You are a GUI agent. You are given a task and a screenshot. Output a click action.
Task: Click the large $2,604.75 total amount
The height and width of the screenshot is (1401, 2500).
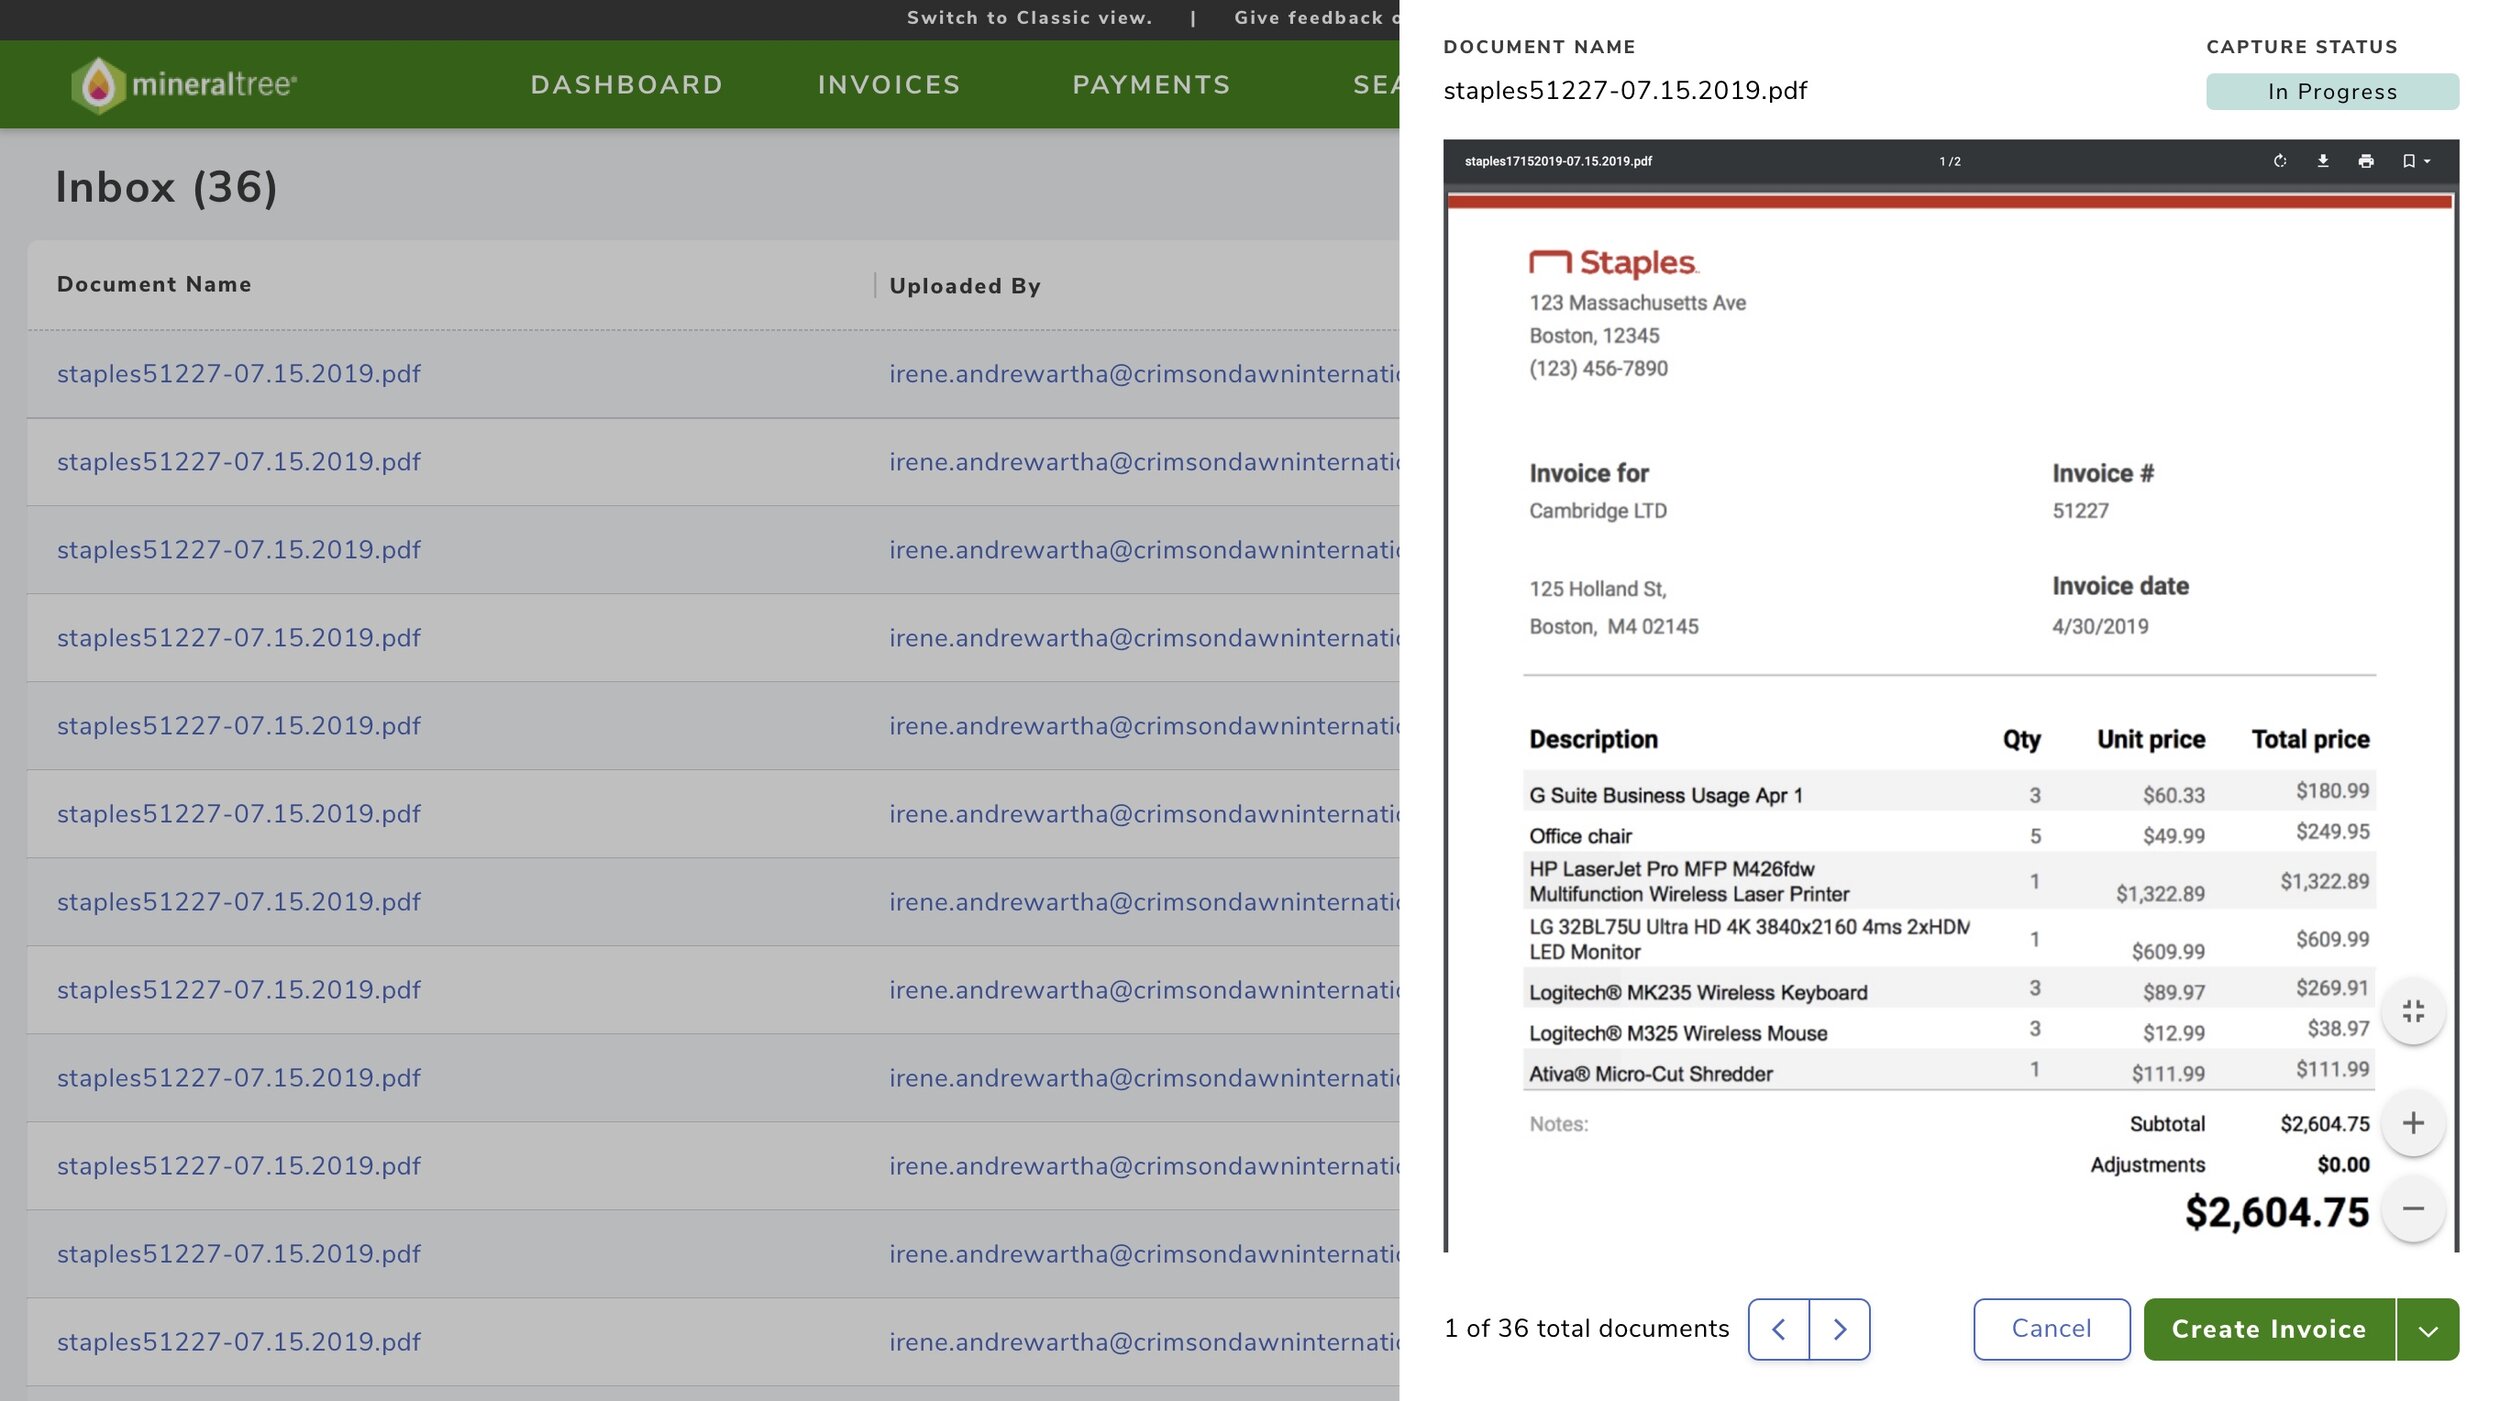[x=2277, y=1212]
